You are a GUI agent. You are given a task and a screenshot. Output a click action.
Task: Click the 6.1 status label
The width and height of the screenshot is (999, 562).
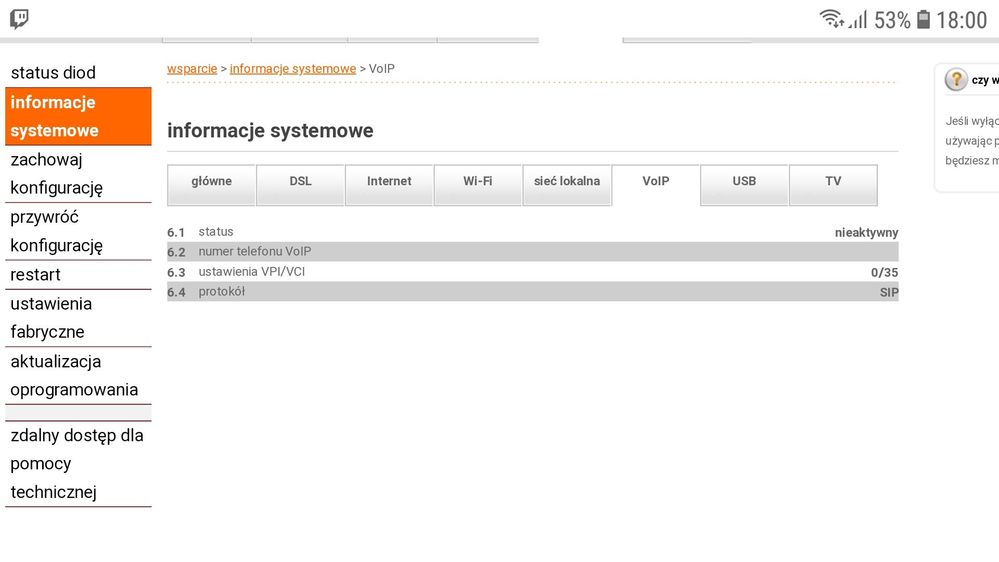pyautogui.click(x=216, y=232)
